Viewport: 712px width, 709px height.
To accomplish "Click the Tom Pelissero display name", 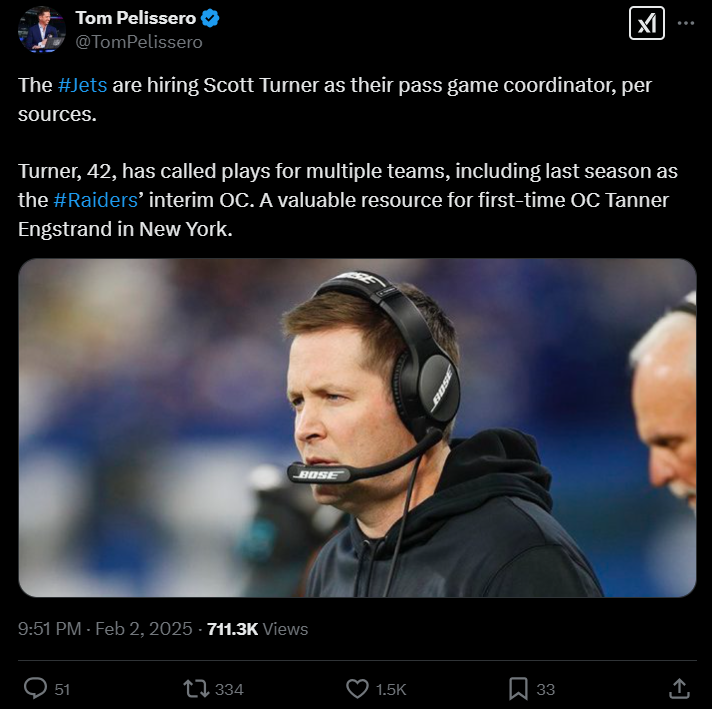I will [136, 19].
